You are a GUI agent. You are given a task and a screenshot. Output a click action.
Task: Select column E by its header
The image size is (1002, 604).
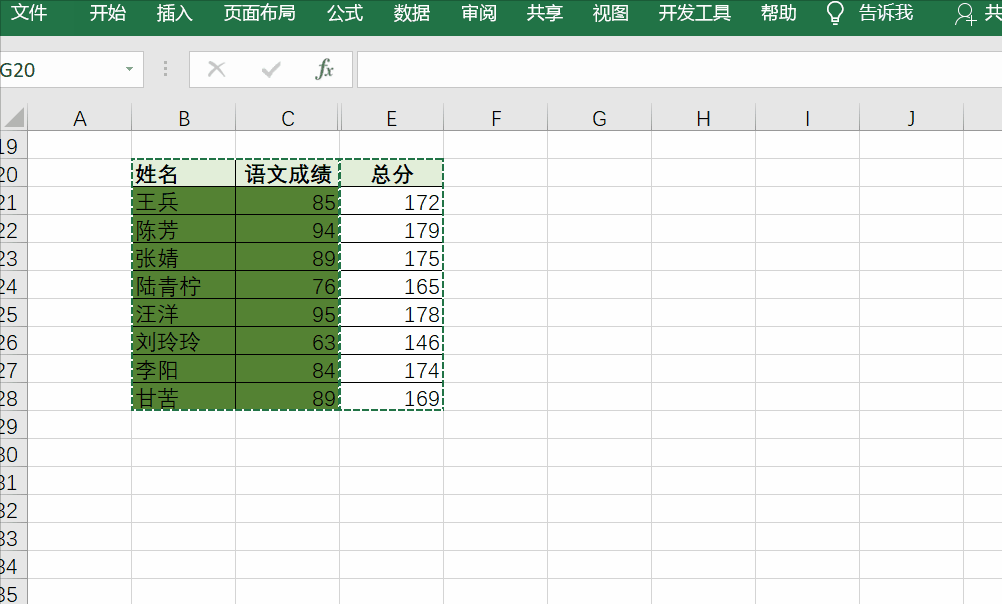[x=391, y=117]
